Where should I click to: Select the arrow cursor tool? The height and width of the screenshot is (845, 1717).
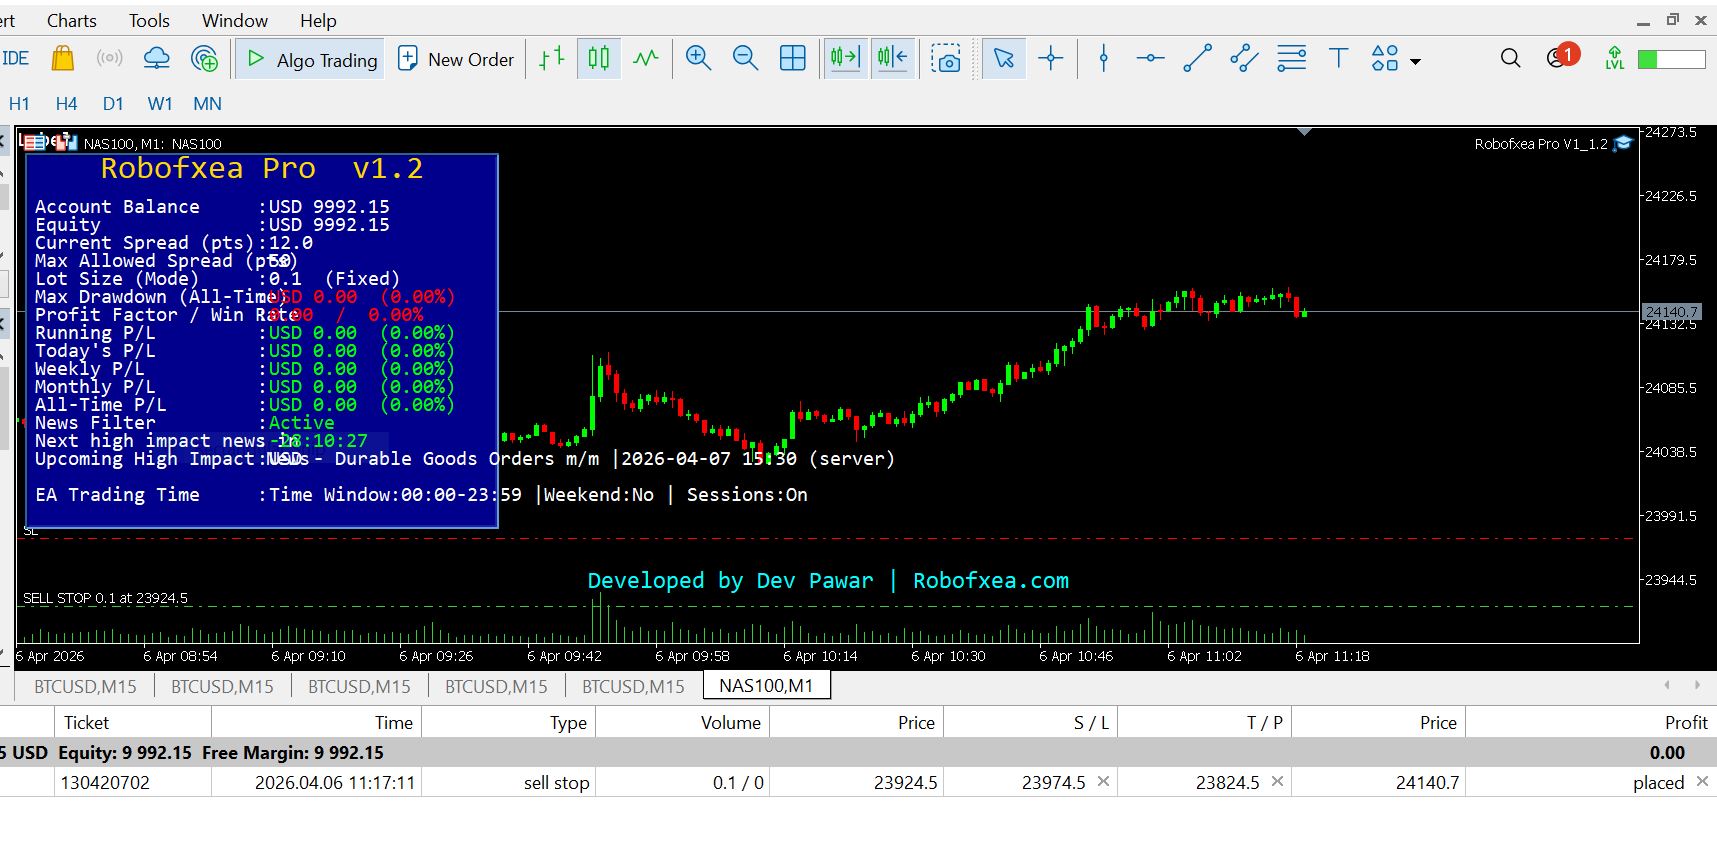click(1004, 59)
